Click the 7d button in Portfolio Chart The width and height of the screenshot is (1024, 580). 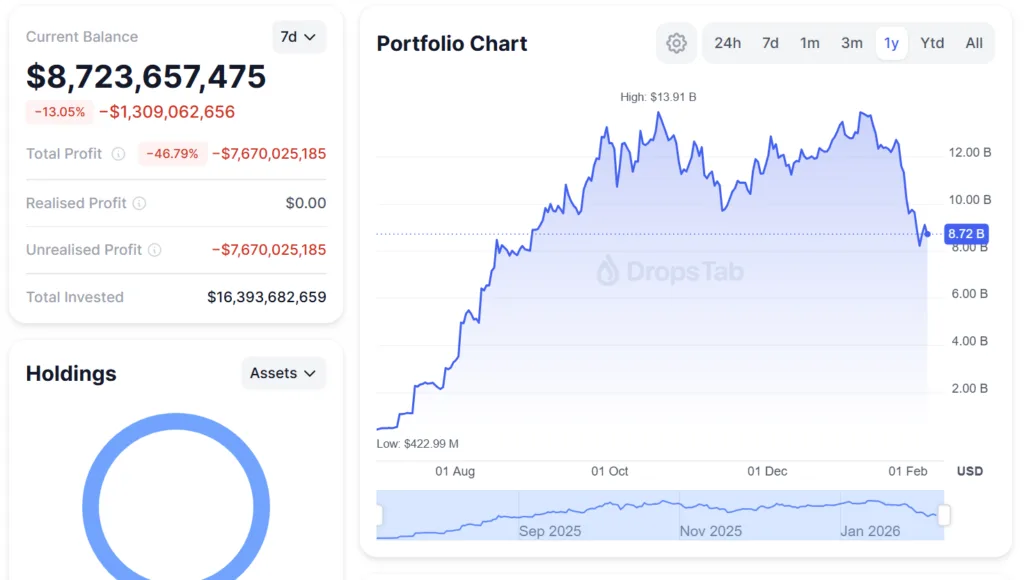pos(770,43)
